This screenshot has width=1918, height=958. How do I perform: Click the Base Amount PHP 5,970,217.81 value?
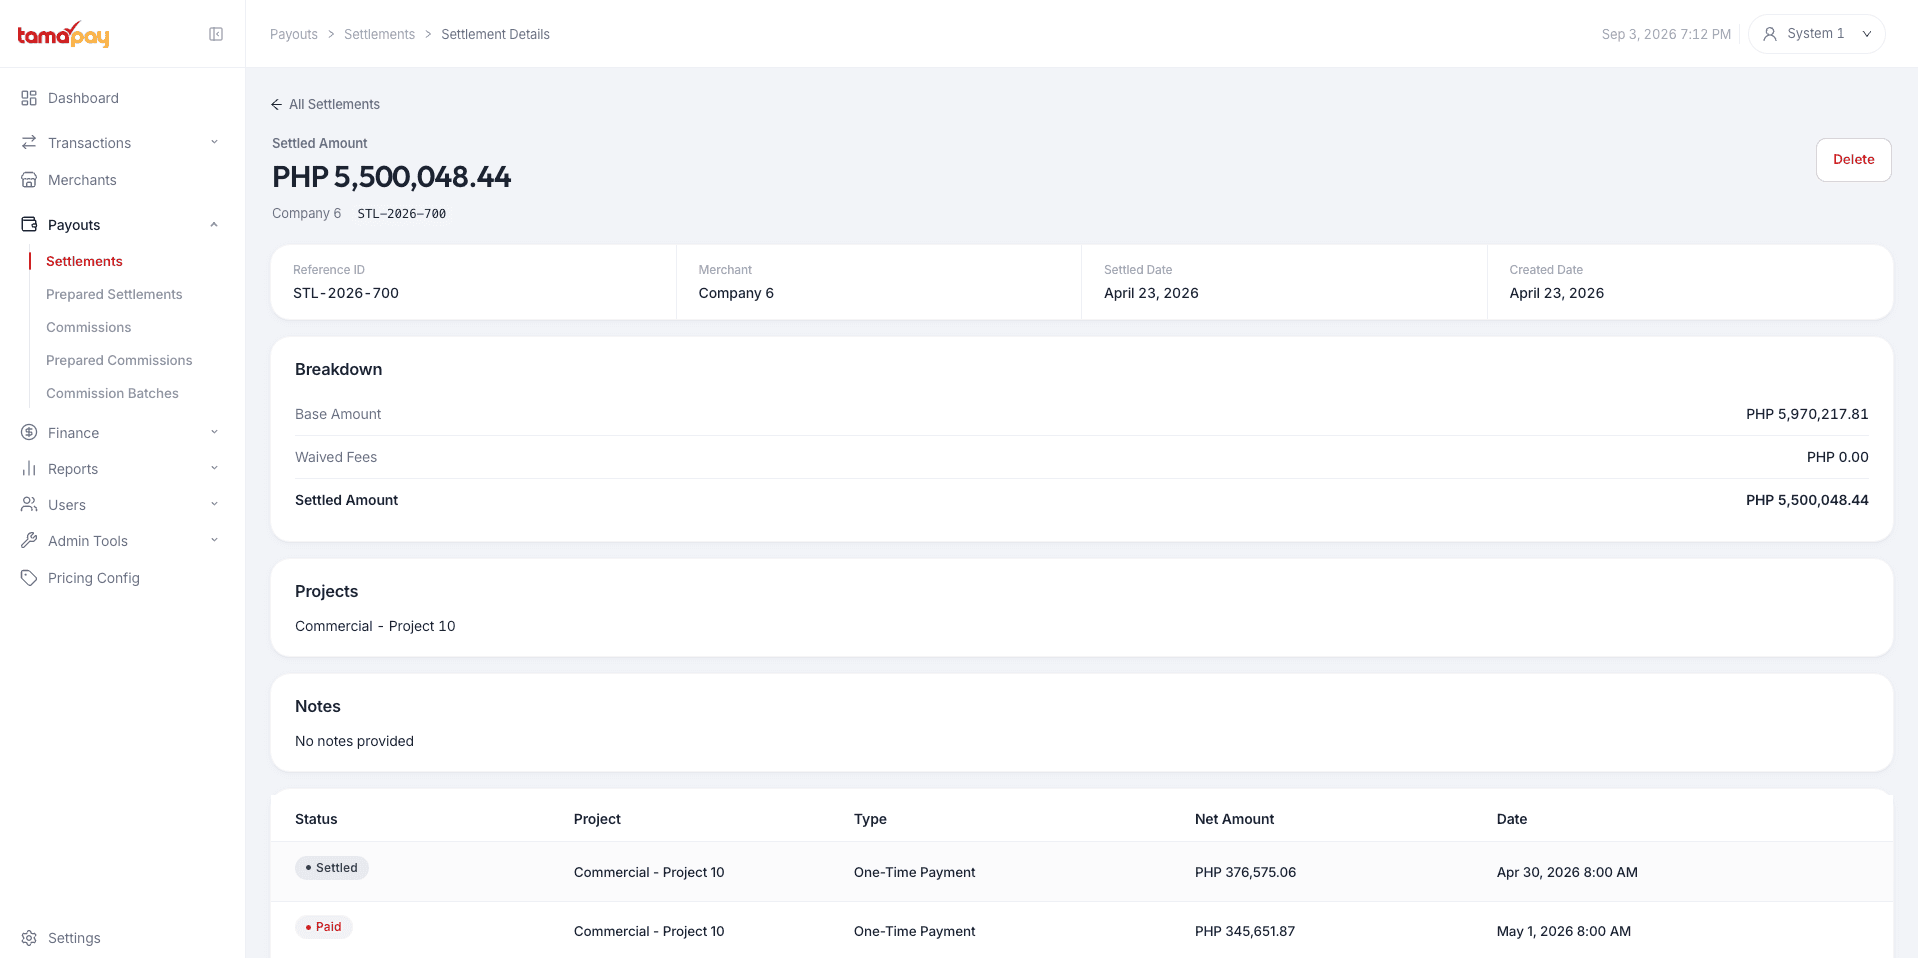pyautogui.click(x=1807, y=414)
